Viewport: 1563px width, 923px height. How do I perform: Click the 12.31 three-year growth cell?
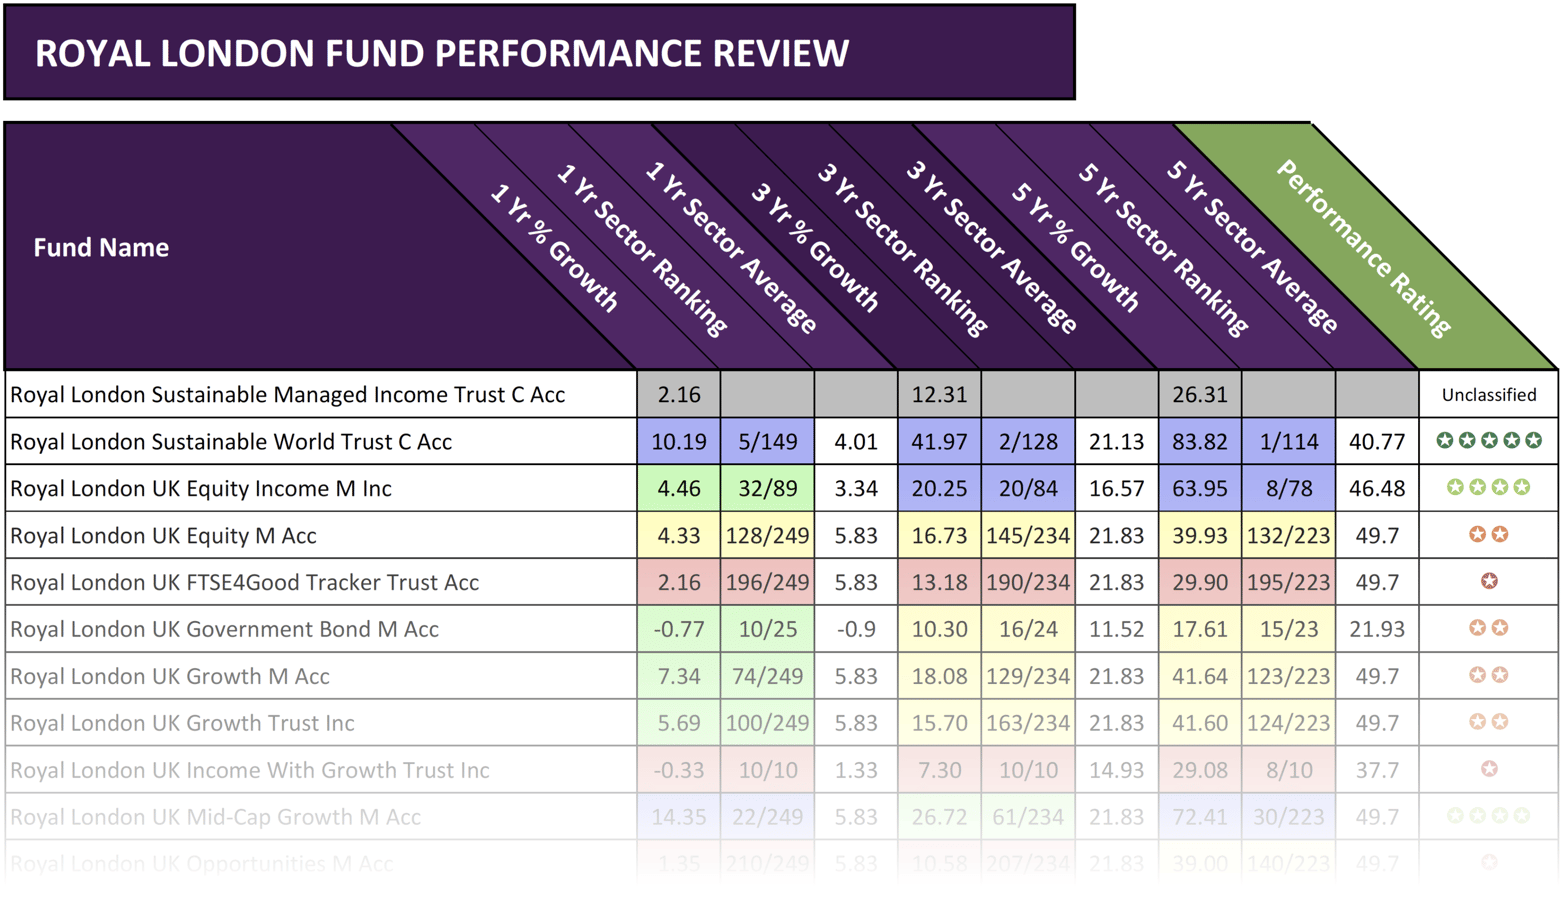[x=940, y=395]
